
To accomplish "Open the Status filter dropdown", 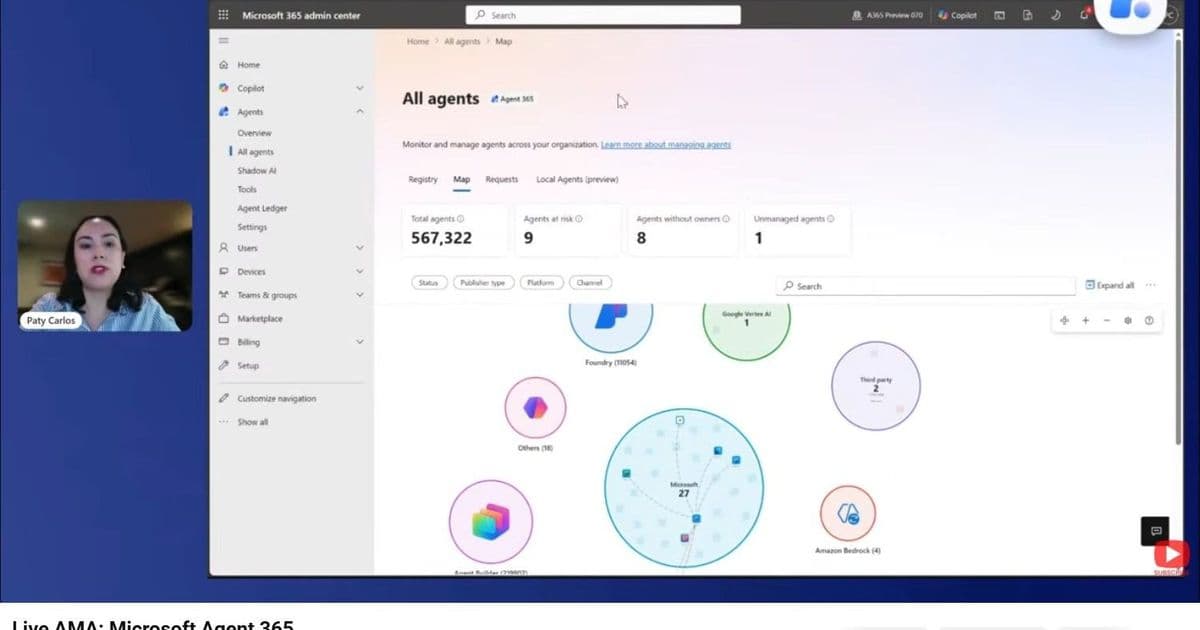I will click(428, 283).
